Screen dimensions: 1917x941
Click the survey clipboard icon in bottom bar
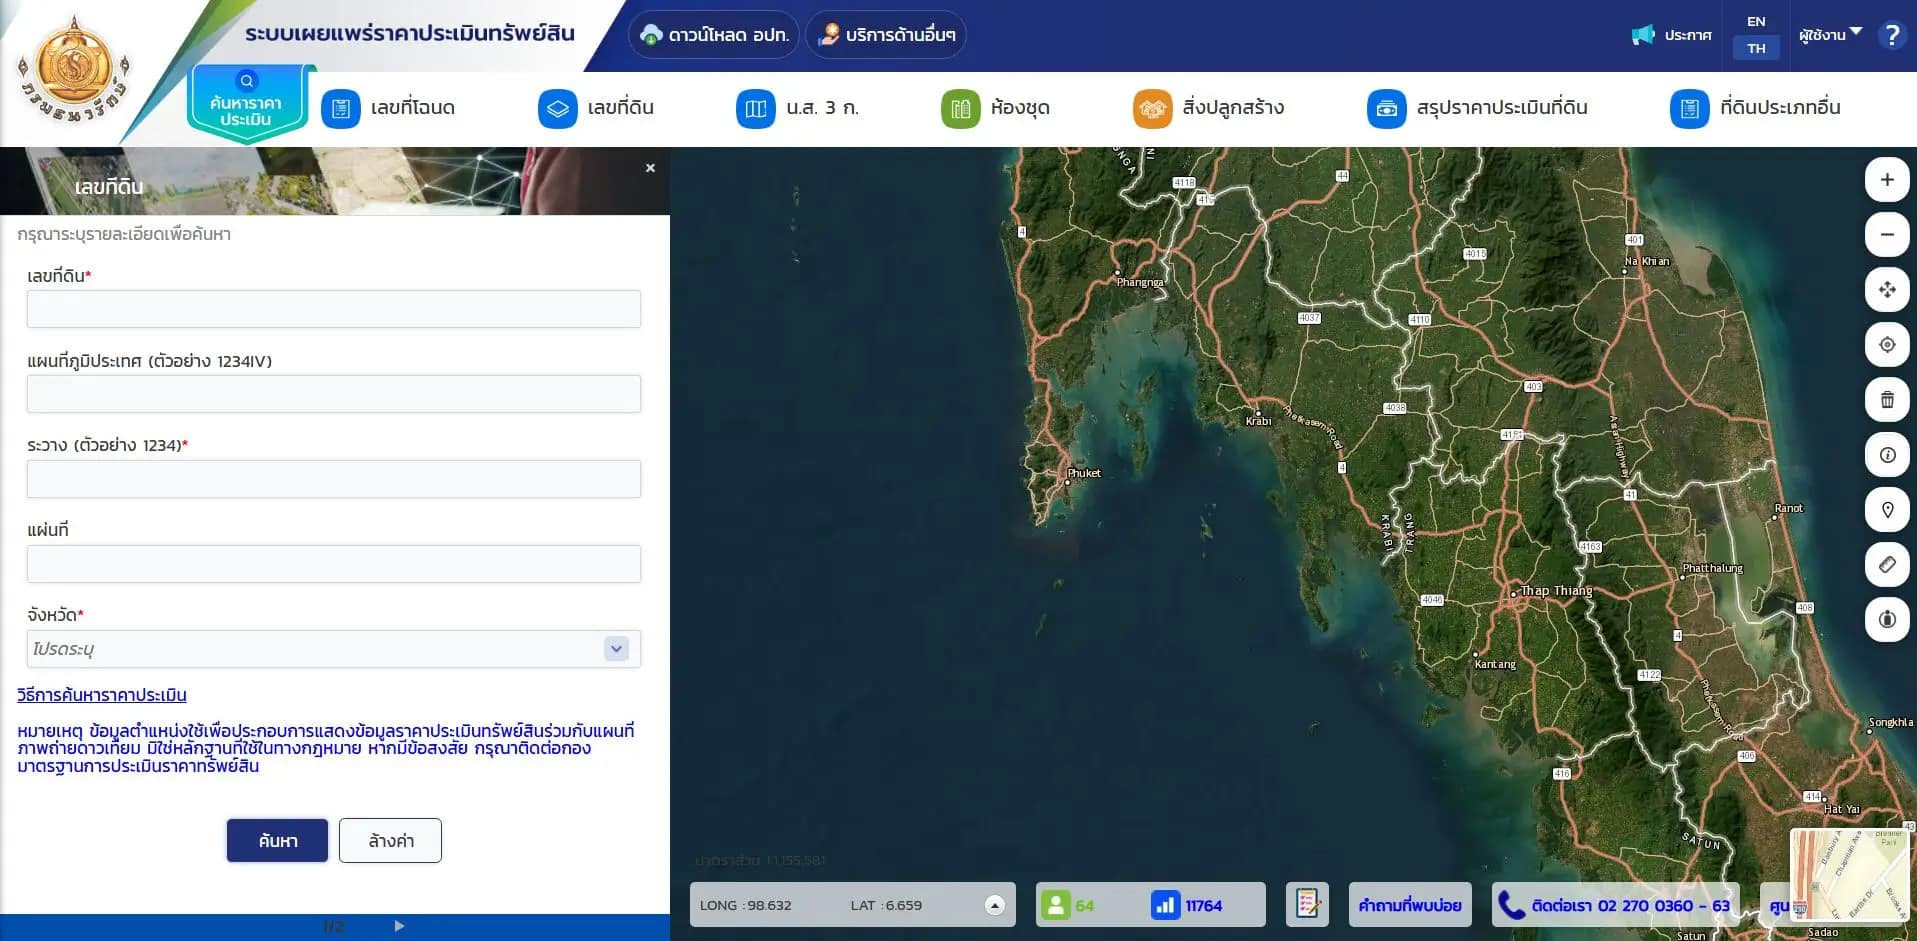point(1307,905)
